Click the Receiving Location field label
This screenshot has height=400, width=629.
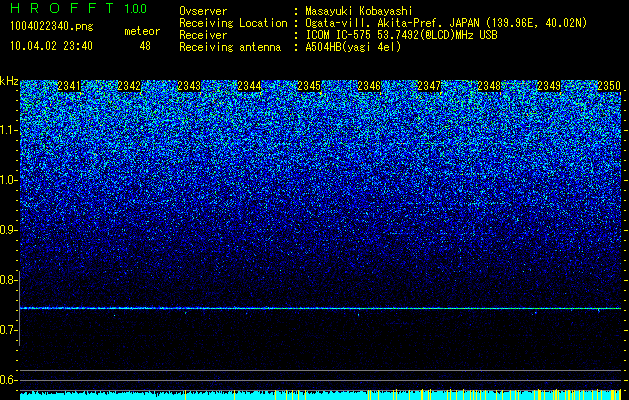coord(233,23)
